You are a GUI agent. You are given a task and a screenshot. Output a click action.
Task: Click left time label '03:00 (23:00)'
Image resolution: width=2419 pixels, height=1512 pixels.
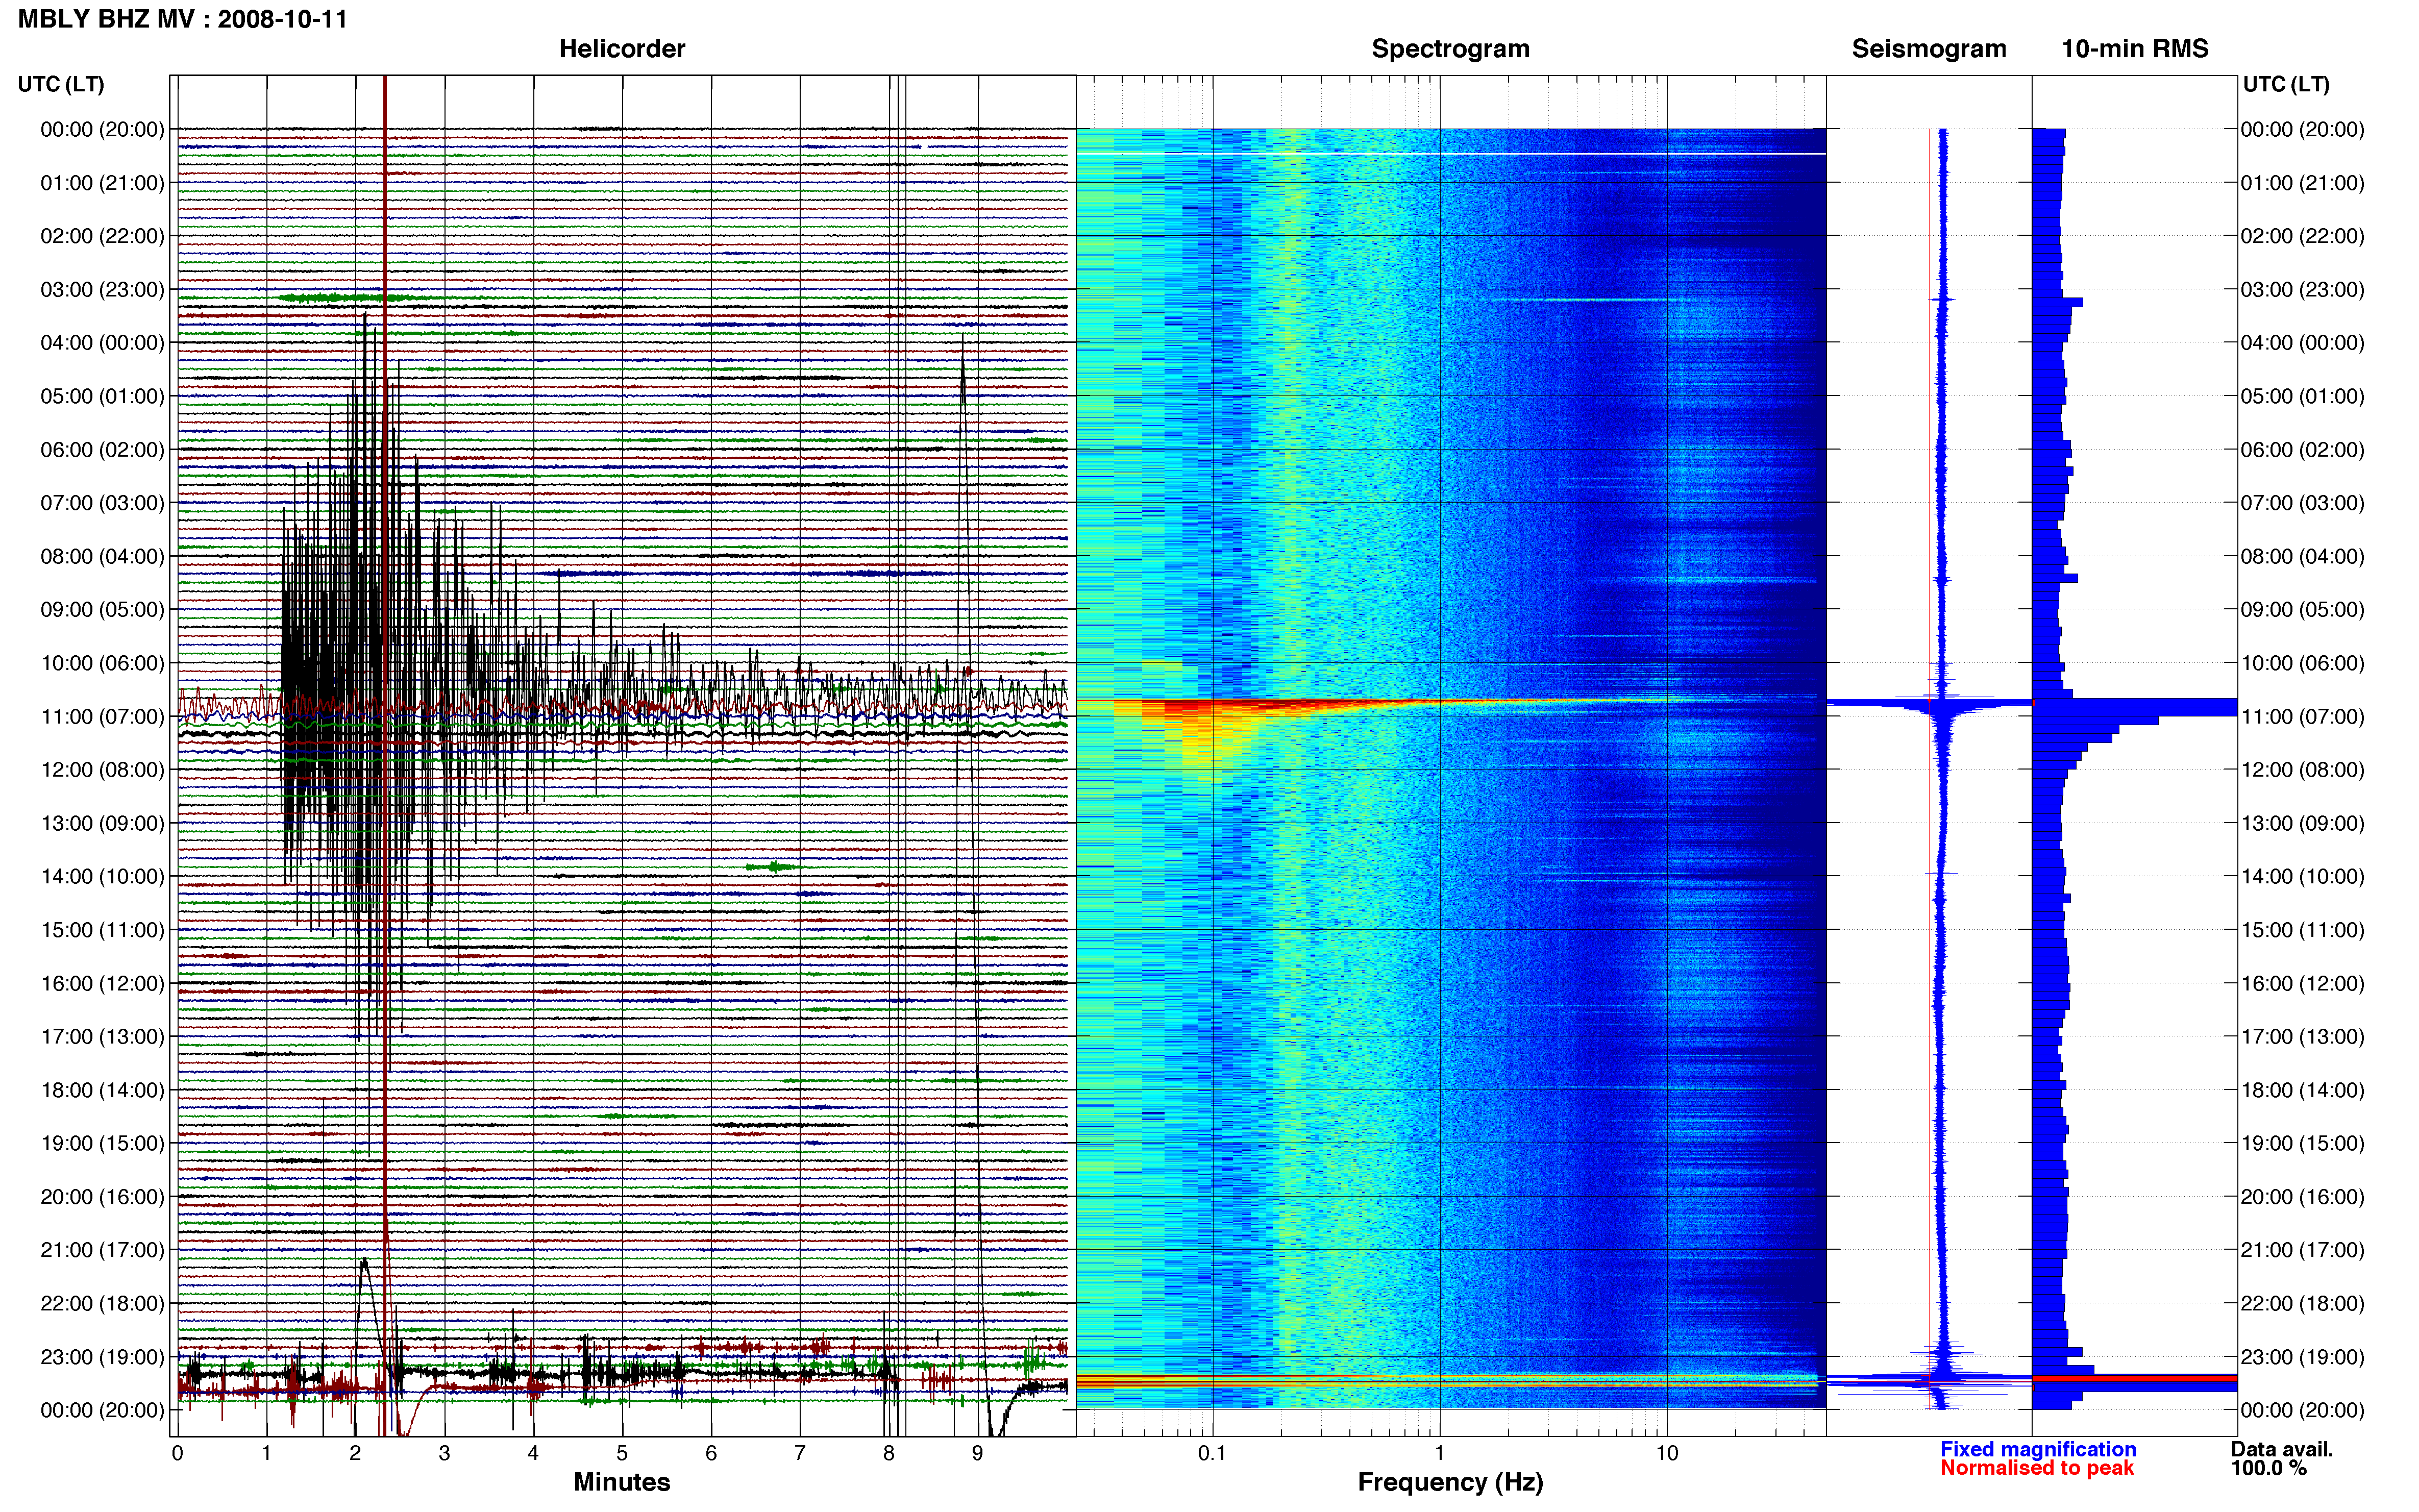[102, 290]
